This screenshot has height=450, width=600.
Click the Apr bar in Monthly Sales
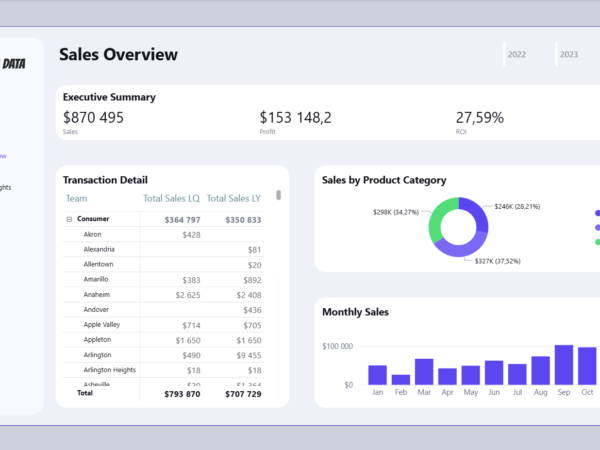447,377
